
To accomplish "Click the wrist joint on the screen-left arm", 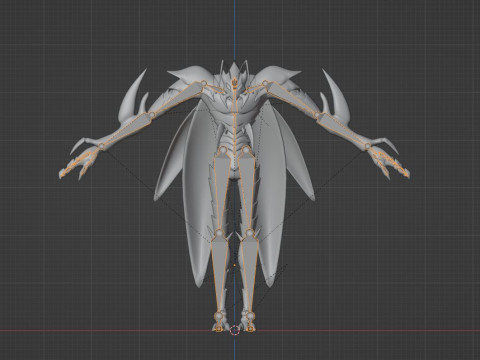I will pos(101,146).
